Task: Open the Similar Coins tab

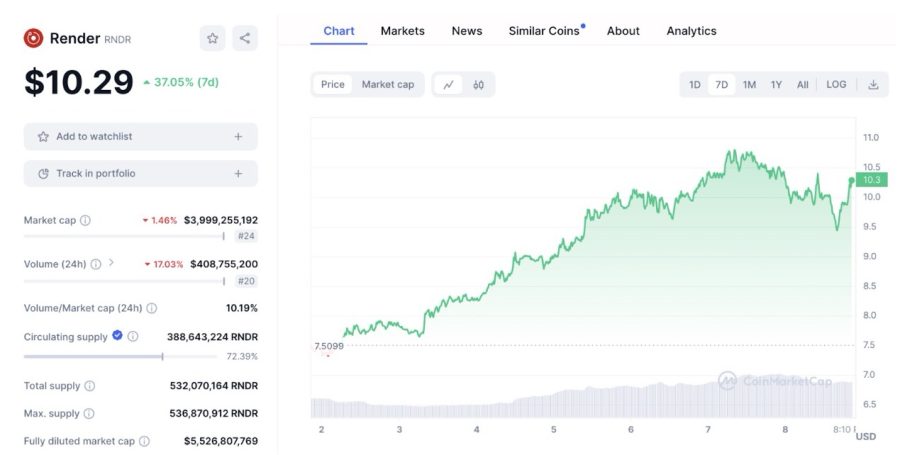Action: click(x=544, y=31)
